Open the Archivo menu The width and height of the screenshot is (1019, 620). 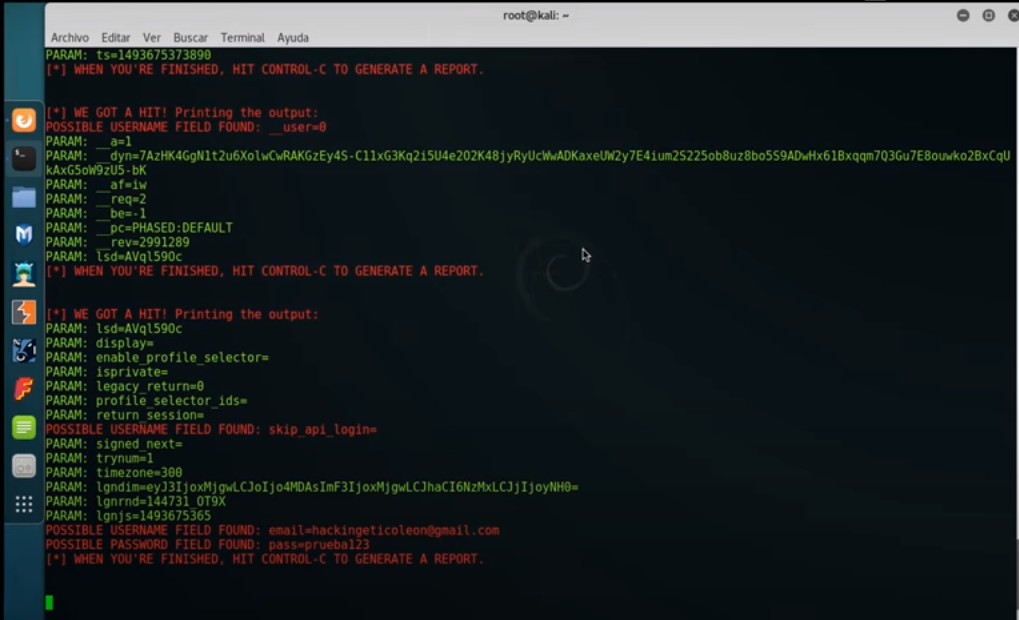click(70, 38)
